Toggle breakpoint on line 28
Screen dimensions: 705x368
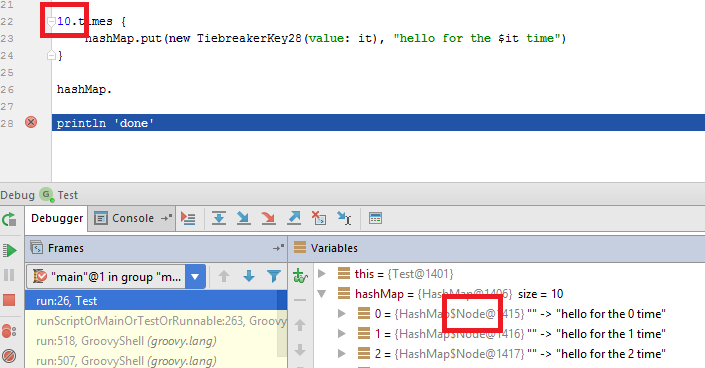pos(31,122)
